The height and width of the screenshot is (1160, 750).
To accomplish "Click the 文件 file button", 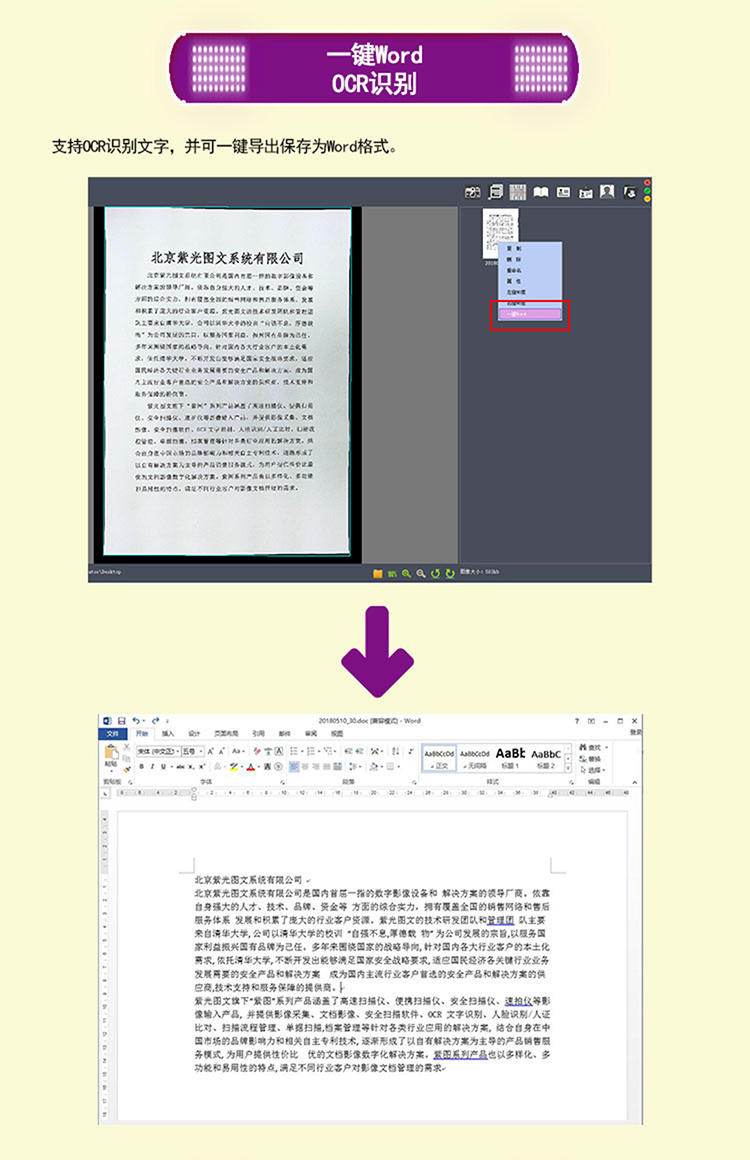I will 112,734.
